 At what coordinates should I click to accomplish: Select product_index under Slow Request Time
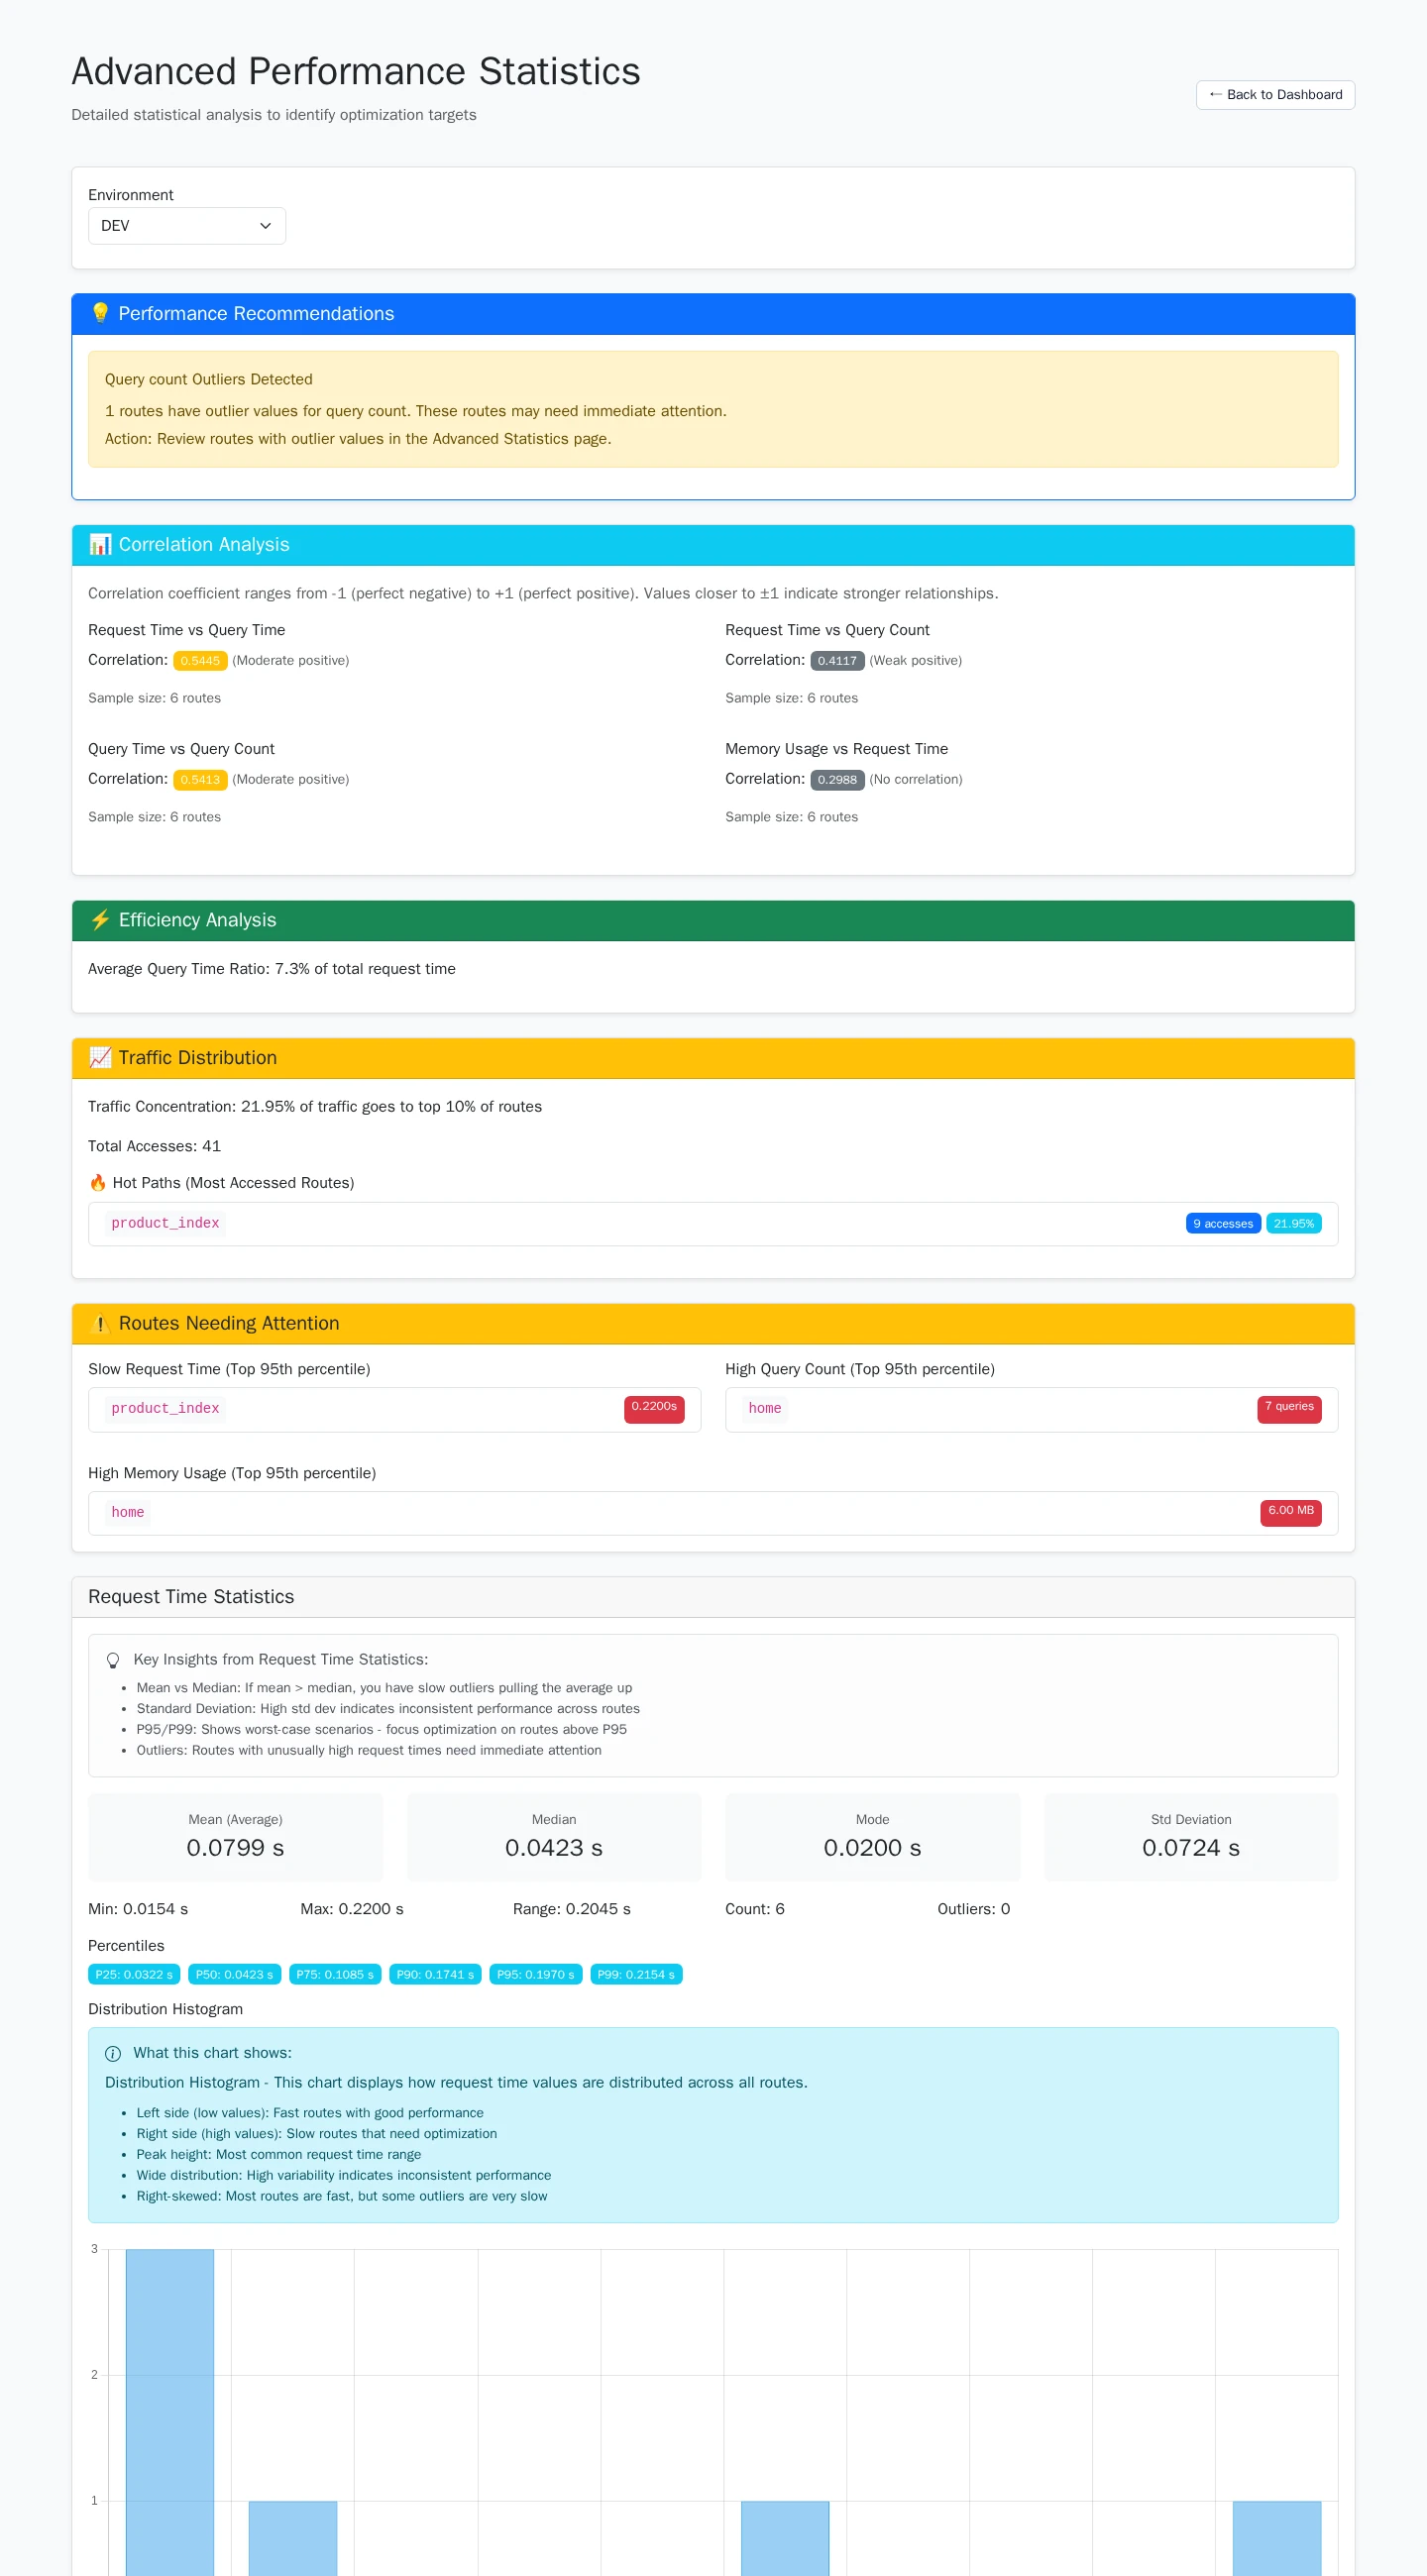(x=165, y=1408)
